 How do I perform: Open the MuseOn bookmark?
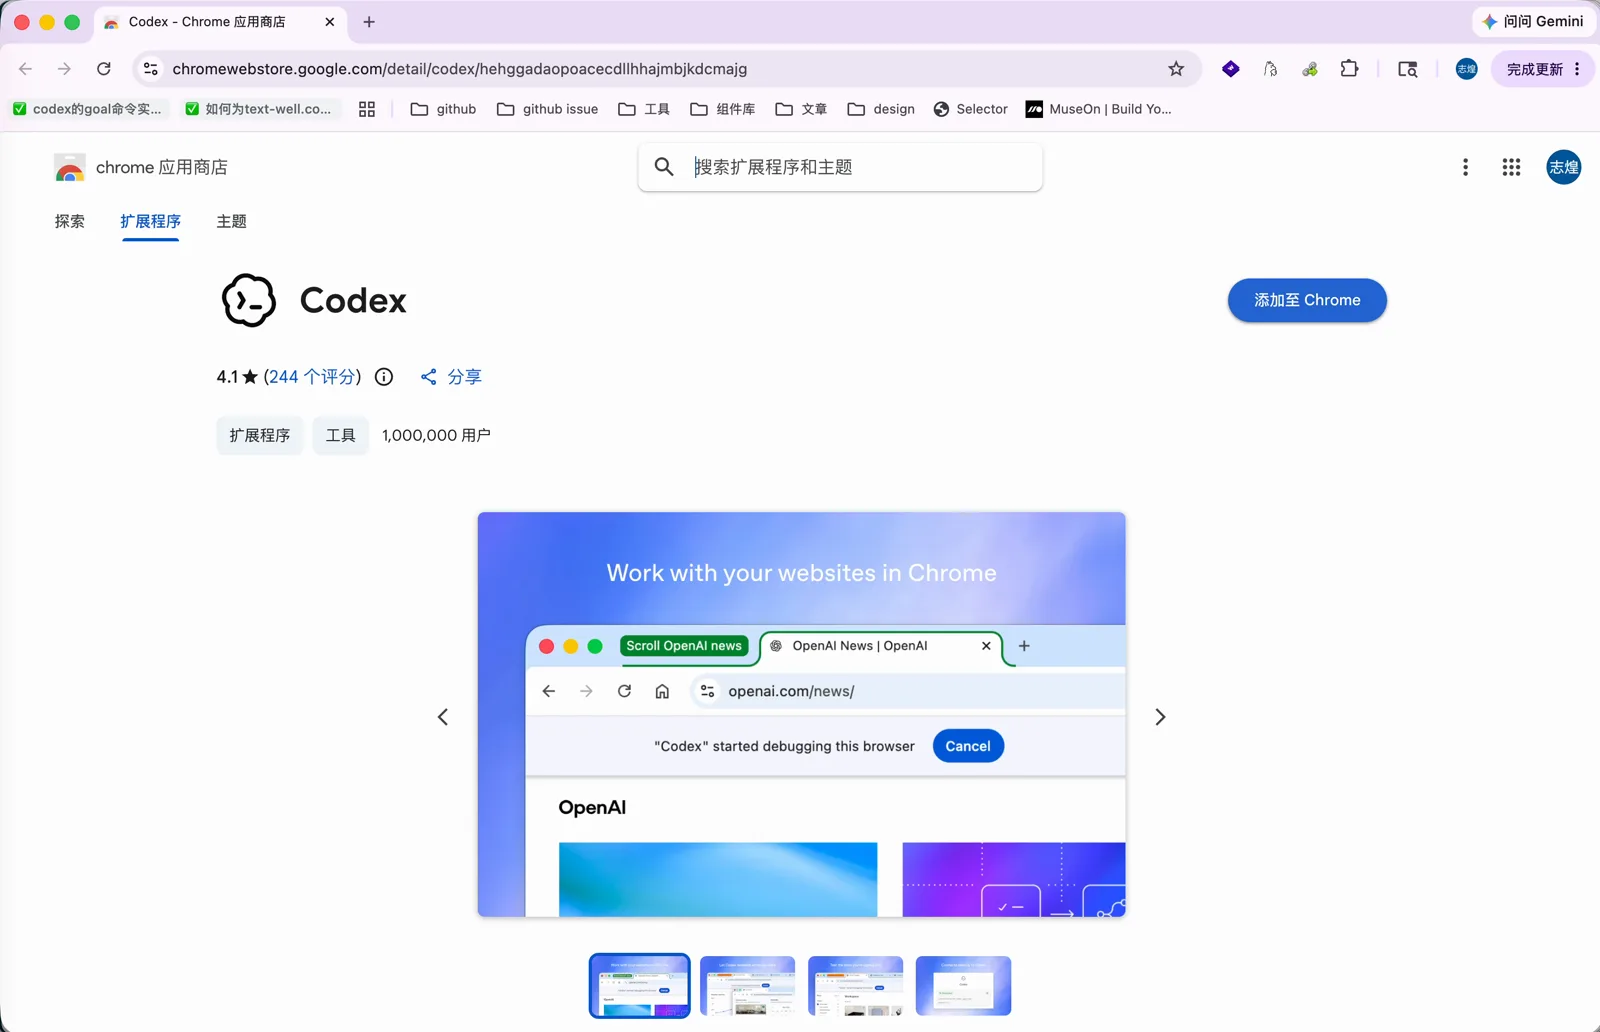tap(1099, 109)
